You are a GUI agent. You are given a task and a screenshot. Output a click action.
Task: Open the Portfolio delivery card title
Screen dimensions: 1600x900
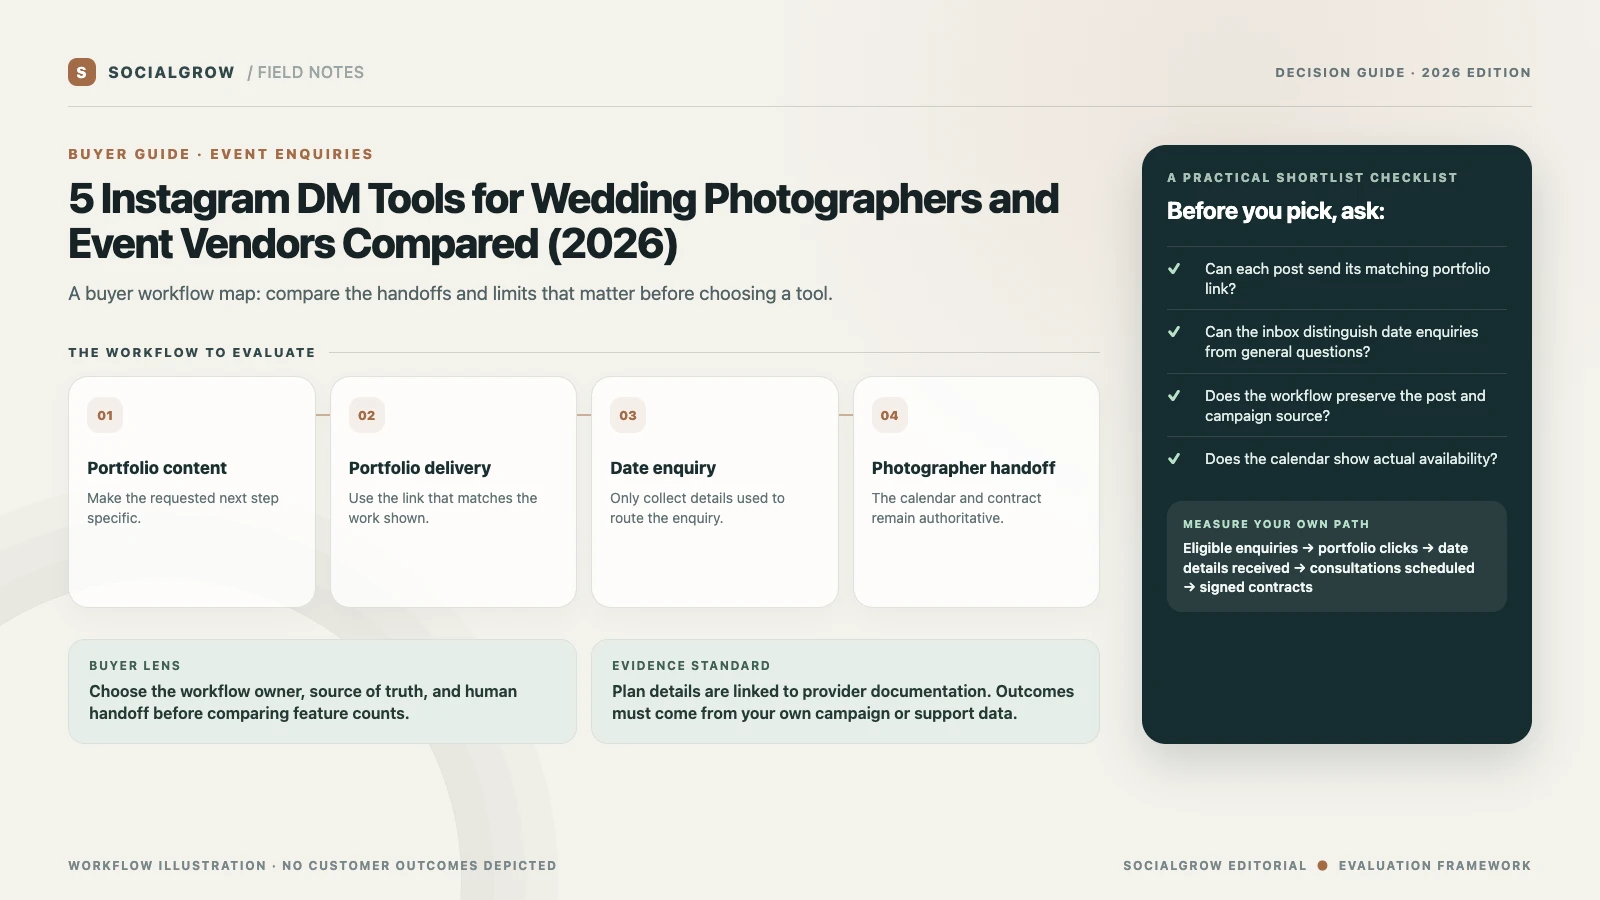tap(420, 468)
